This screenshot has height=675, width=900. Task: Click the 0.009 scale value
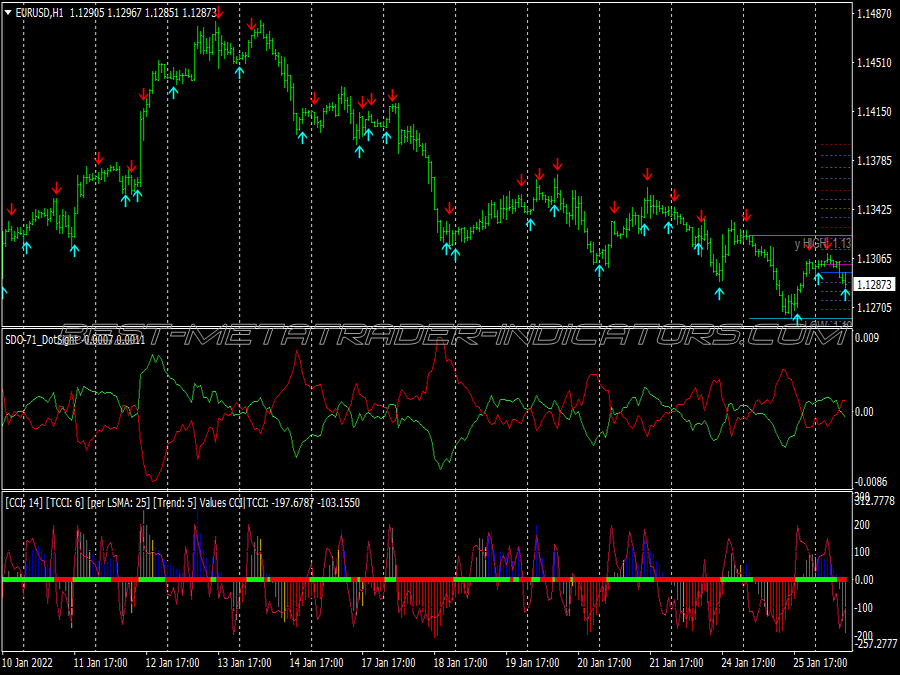867,338
